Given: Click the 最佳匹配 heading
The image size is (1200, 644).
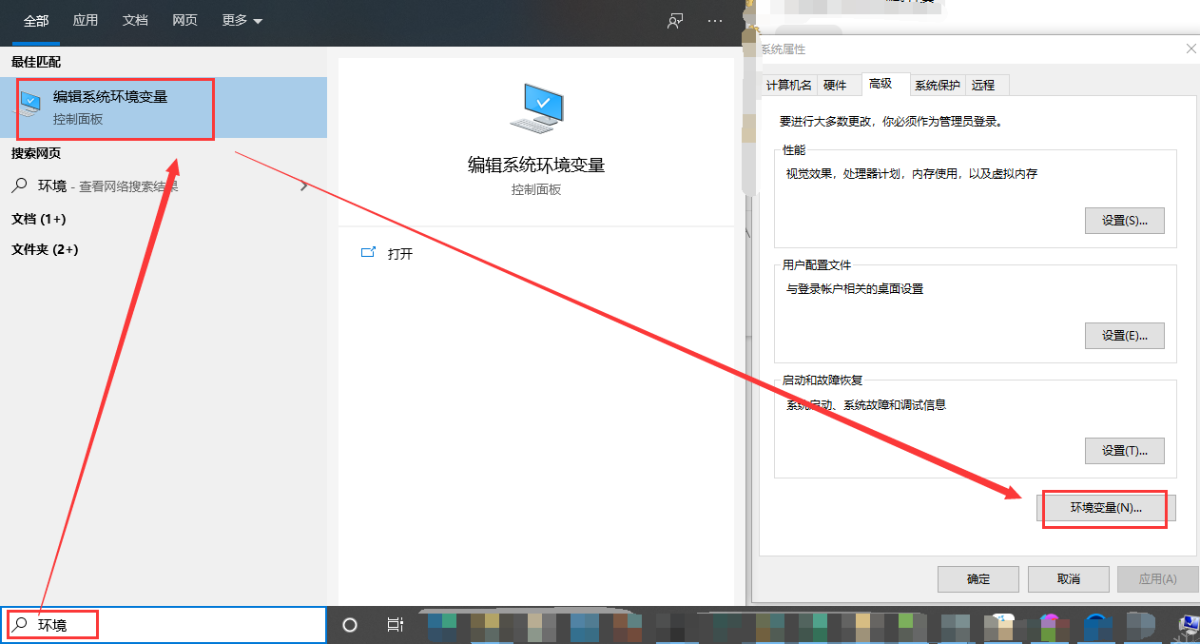Looking at the screenshot, I should 36,62.
